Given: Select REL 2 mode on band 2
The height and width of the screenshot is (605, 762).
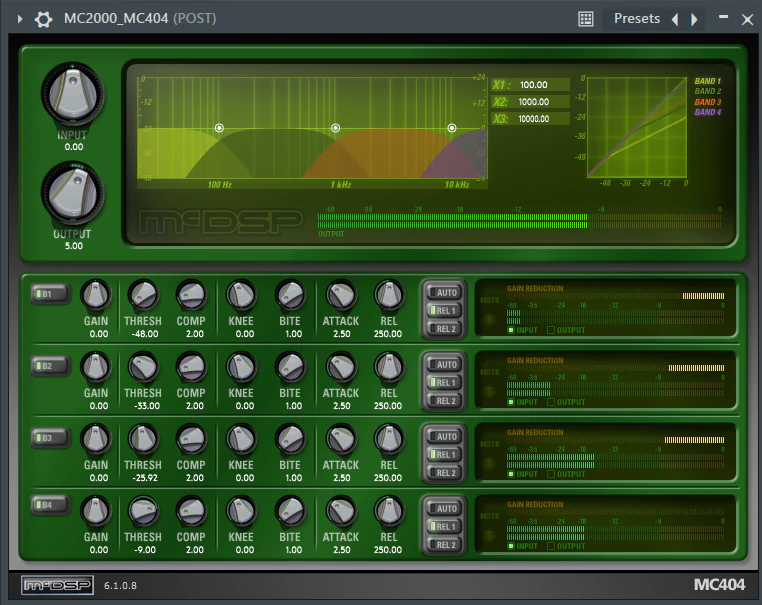Looking at the screenshot, I should tap(444, 401).
